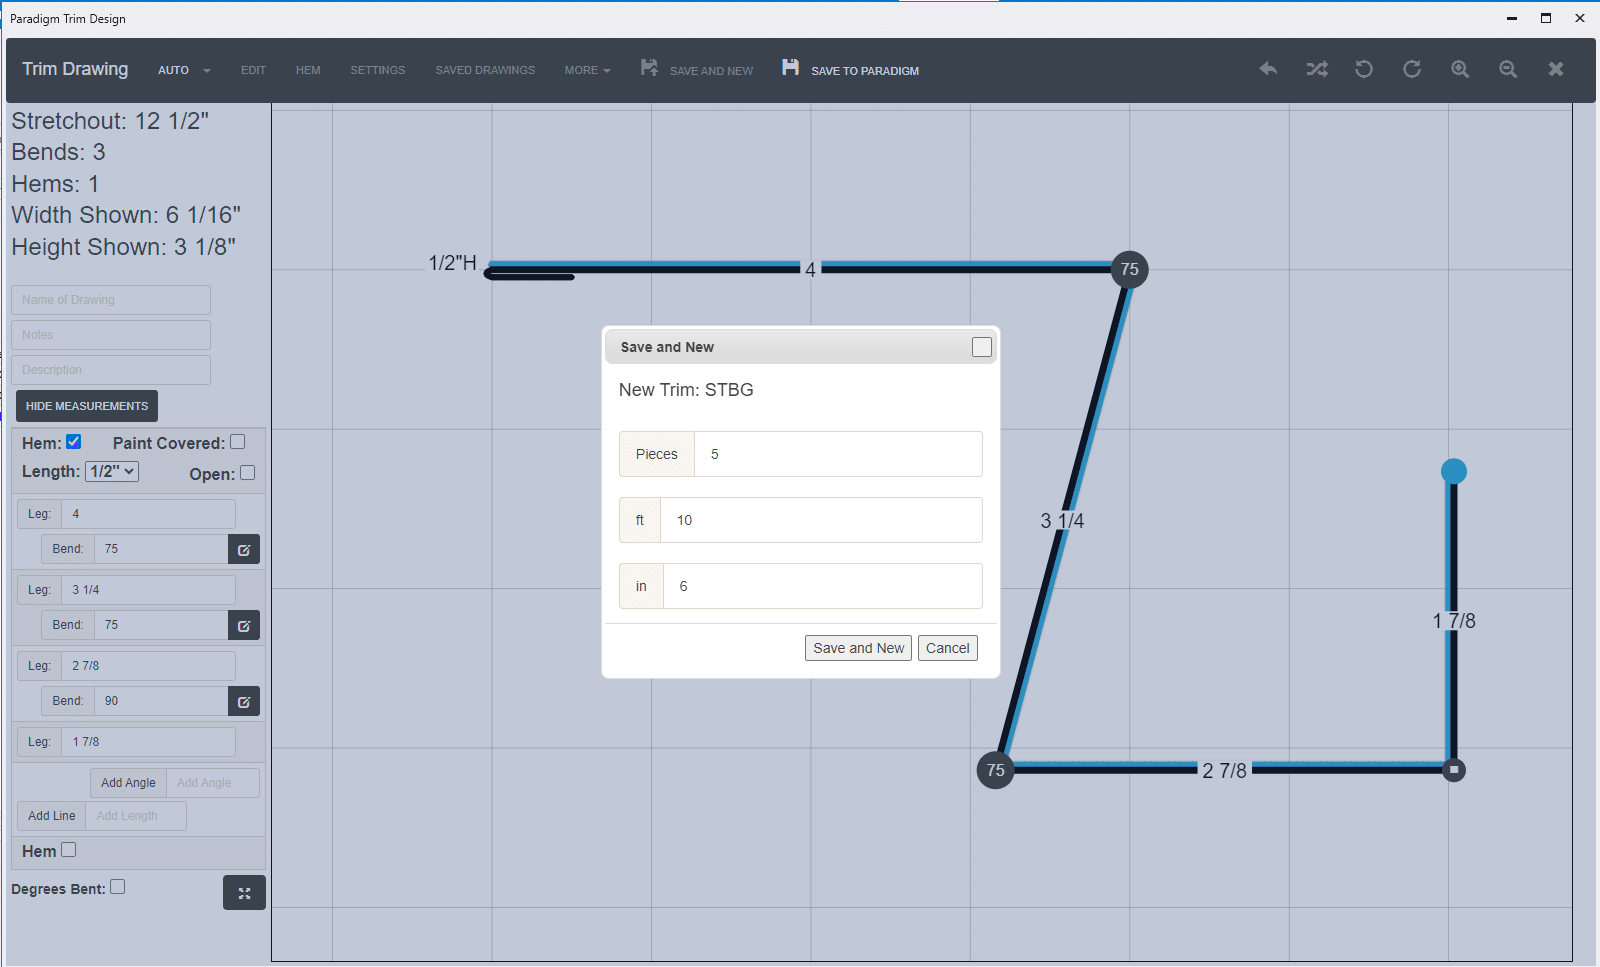Enable the Degrees Bent checkbox
Image resolution: width=1600 pixels, height=967 pixels.
coord(117,887)
